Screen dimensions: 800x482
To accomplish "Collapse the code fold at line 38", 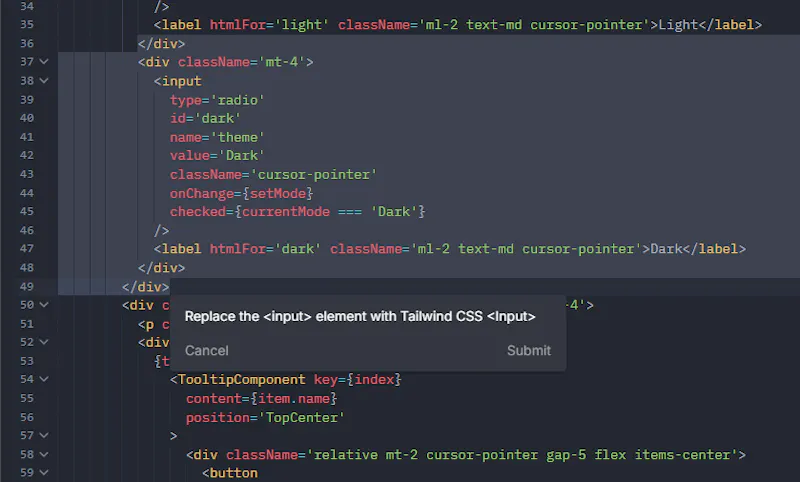I will tap(44, 81).
